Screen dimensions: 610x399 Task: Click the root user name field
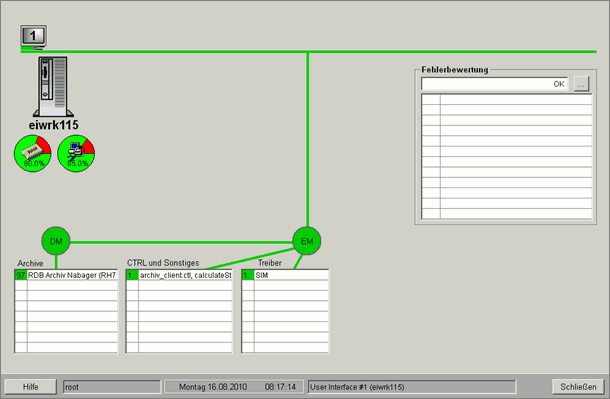click(112, 387)
